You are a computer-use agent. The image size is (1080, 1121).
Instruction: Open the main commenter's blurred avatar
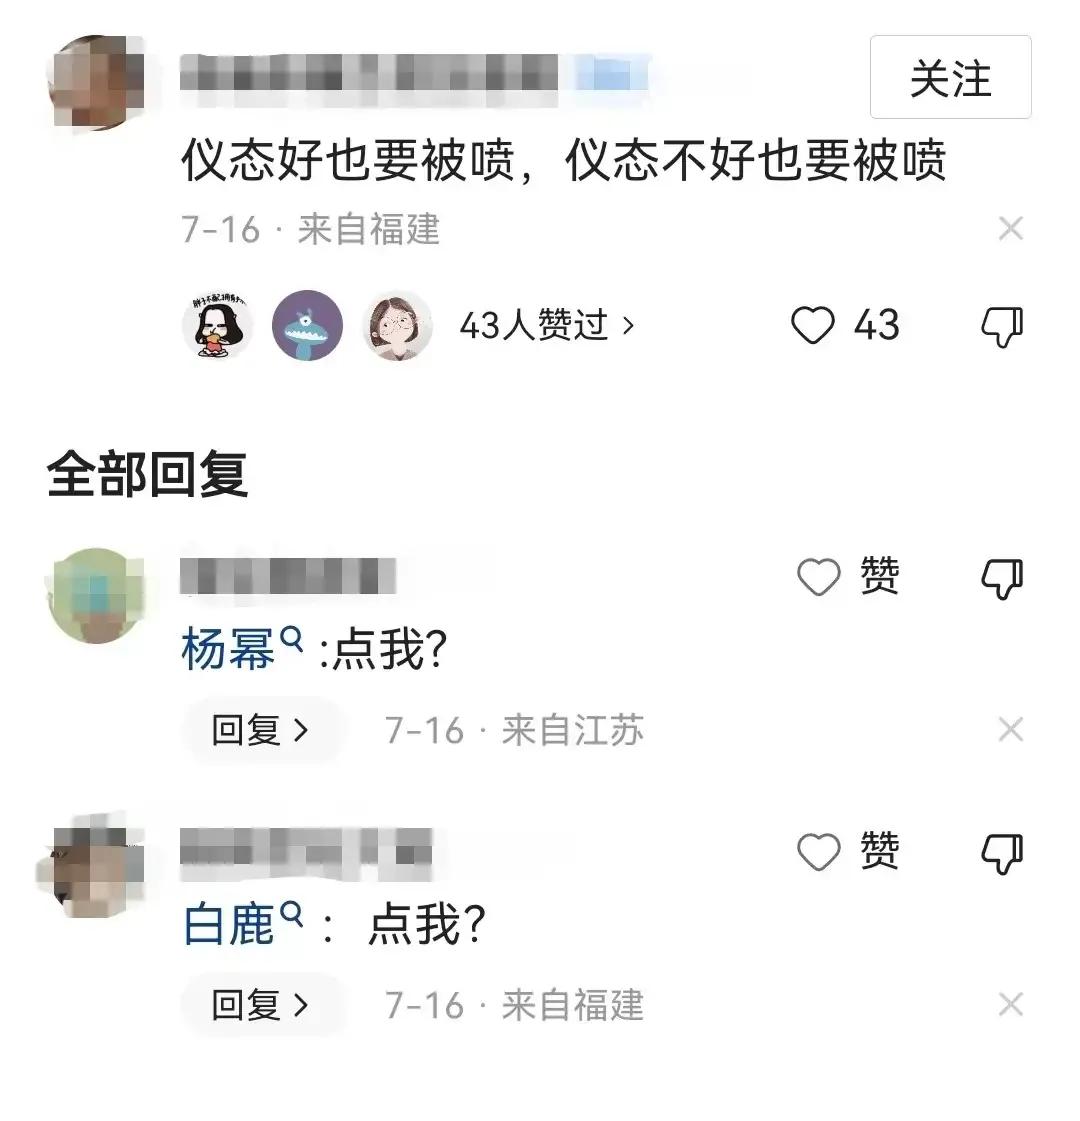click(x=96, y=82)
